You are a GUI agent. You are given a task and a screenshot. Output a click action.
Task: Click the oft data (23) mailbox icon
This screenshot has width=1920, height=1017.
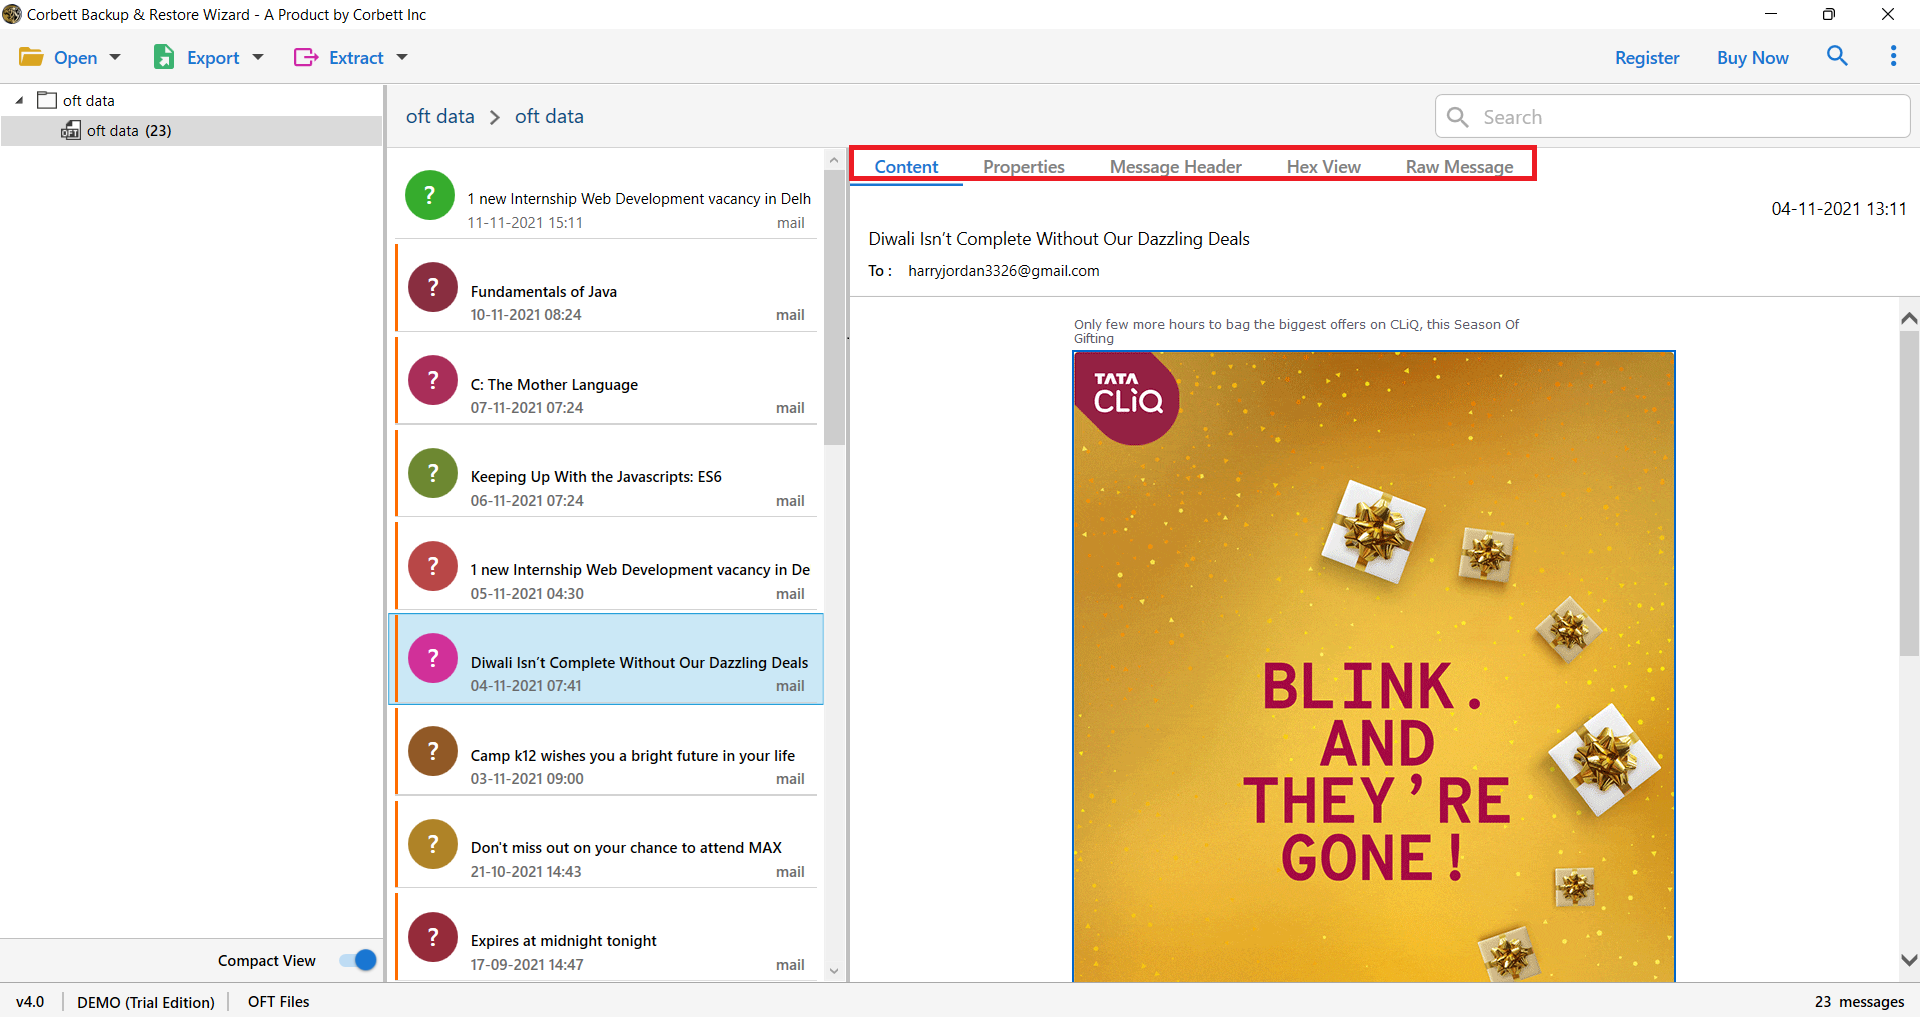point(71,130)
